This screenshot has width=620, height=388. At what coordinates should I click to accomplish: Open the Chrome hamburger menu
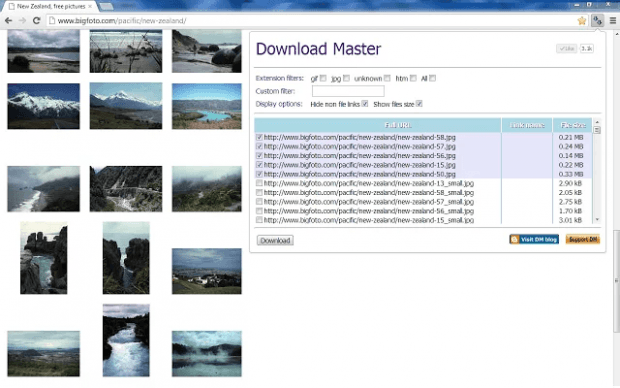click(613, 21)
